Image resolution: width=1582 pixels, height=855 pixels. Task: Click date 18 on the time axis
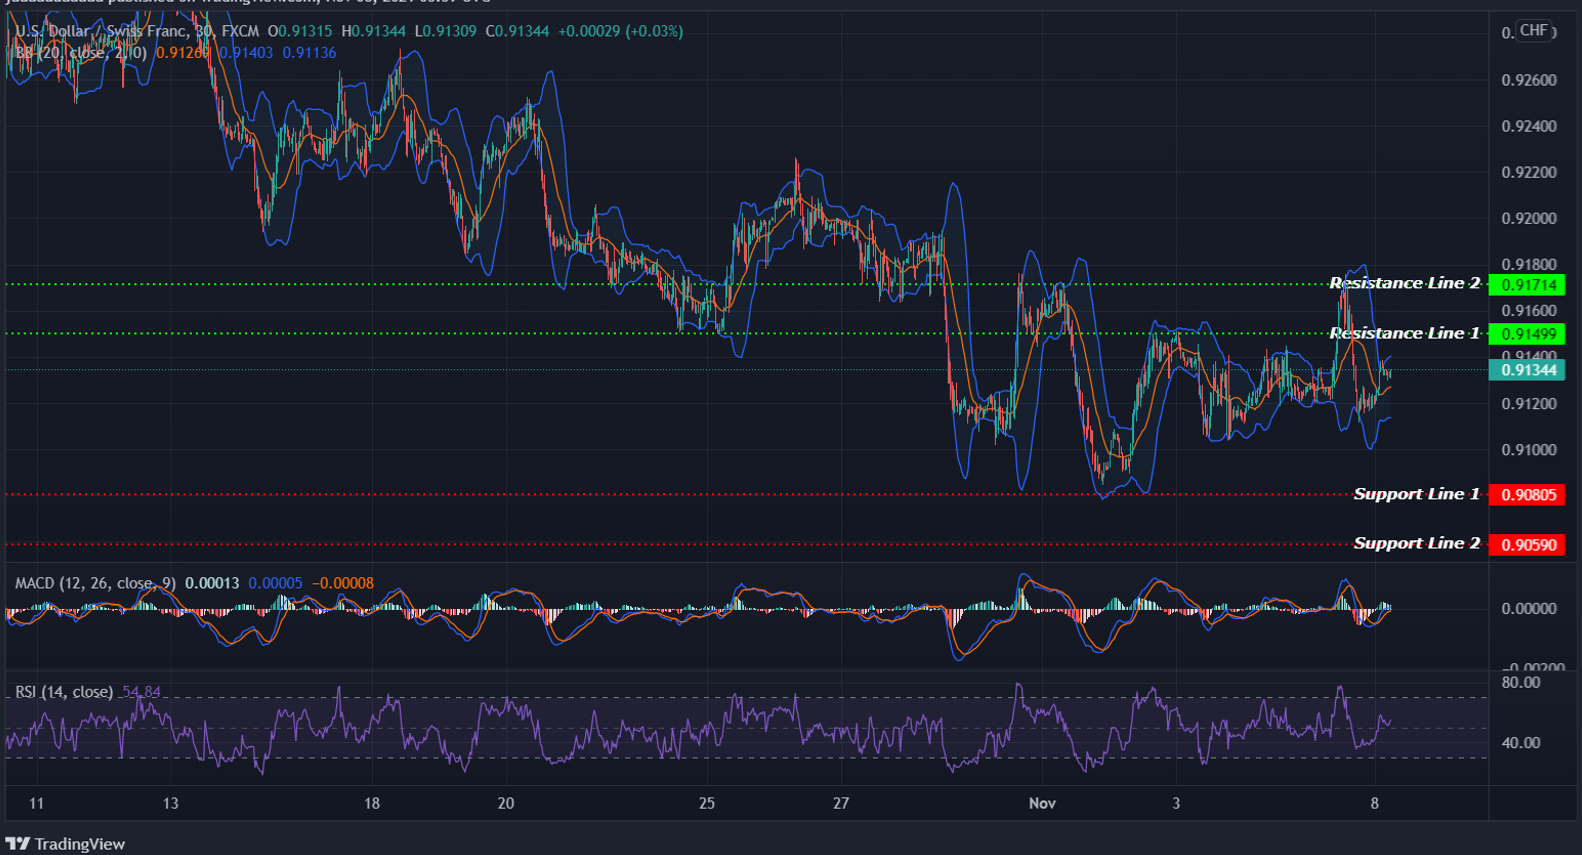[372, 803]
